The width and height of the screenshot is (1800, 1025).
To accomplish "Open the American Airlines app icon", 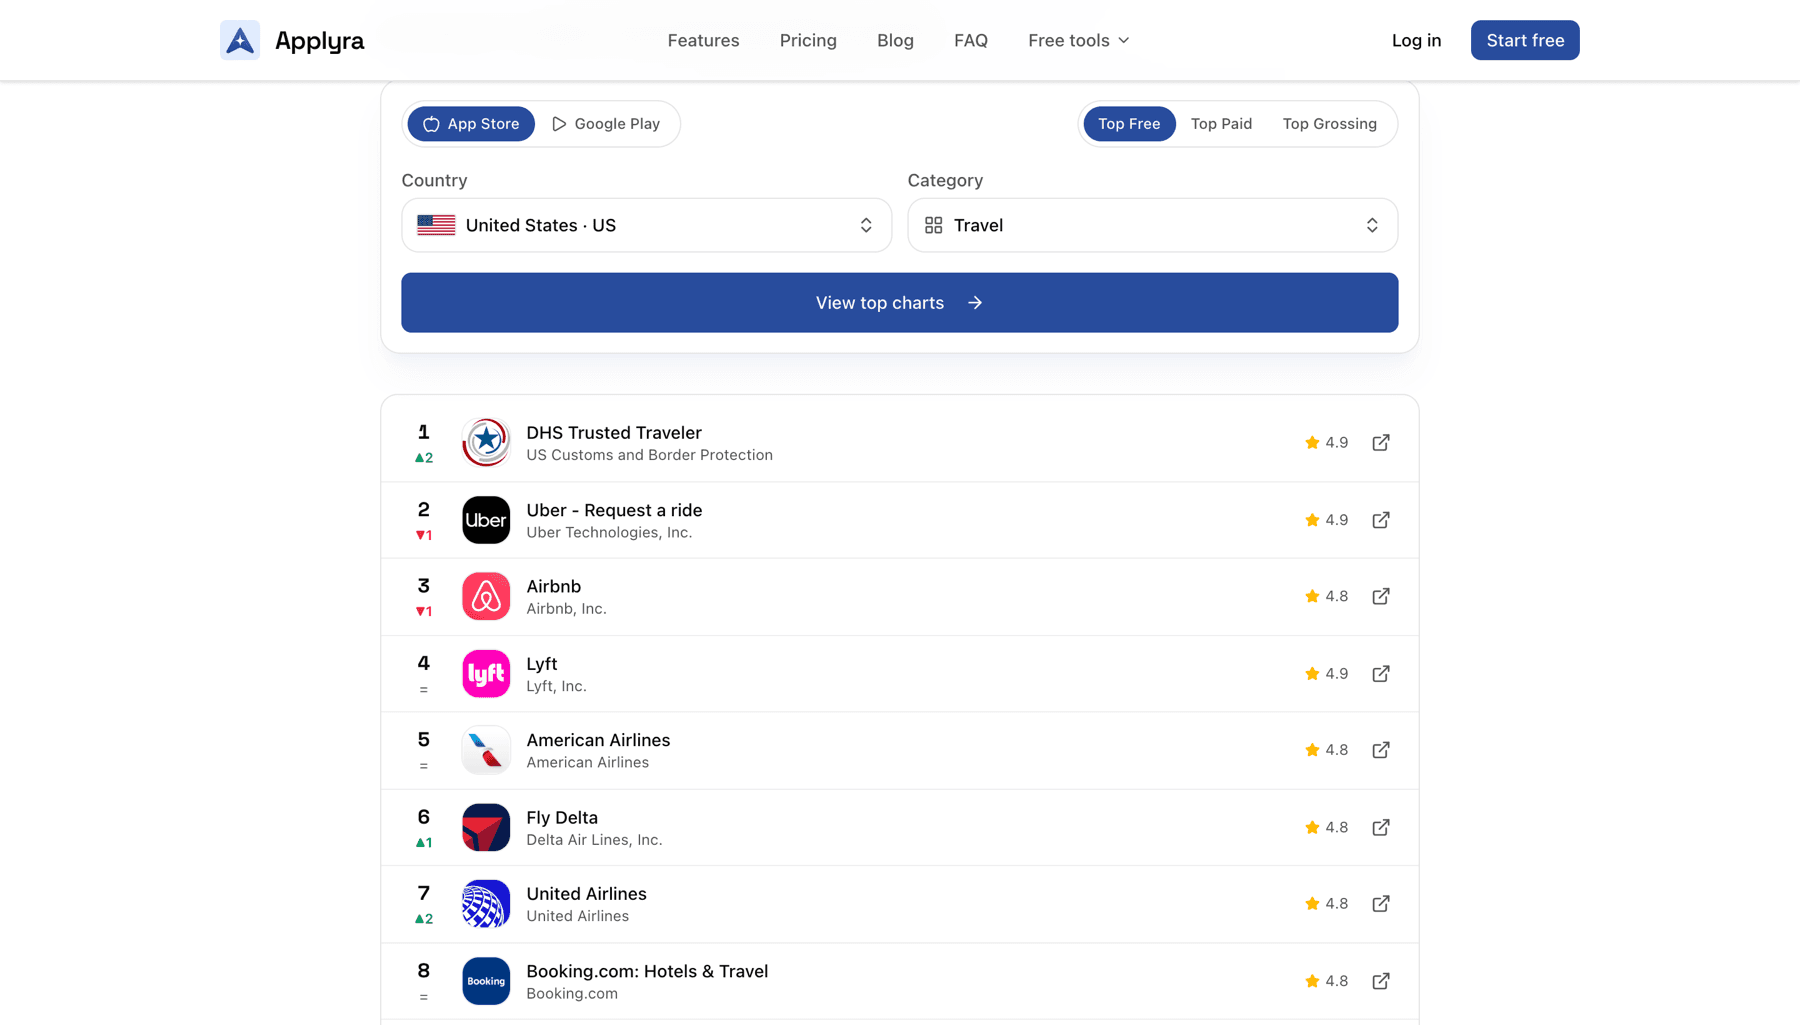I will (486, 750).
